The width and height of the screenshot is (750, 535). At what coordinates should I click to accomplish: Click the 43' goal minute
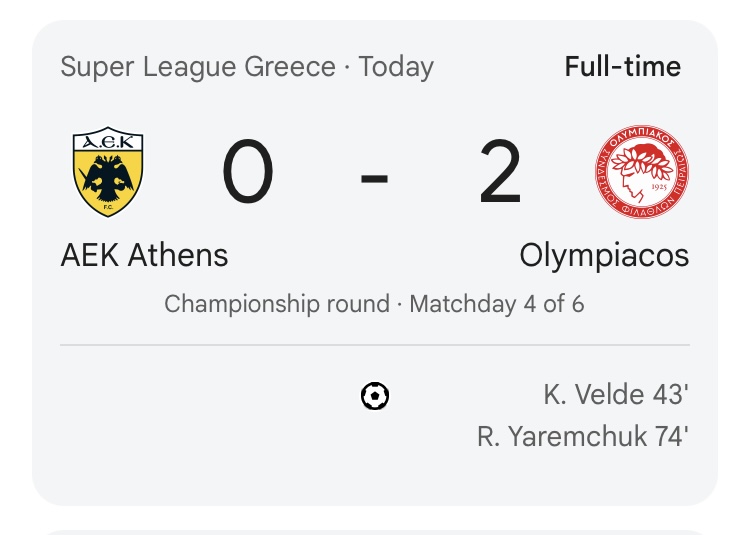click(670, 395)
